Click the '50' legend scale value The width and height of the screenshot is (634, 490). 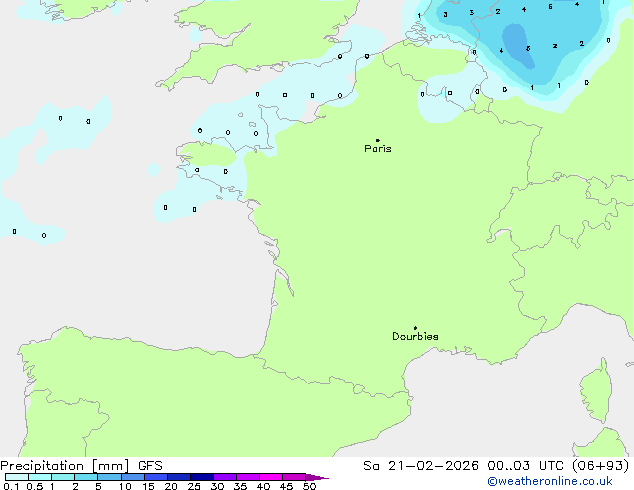(310, 486)
